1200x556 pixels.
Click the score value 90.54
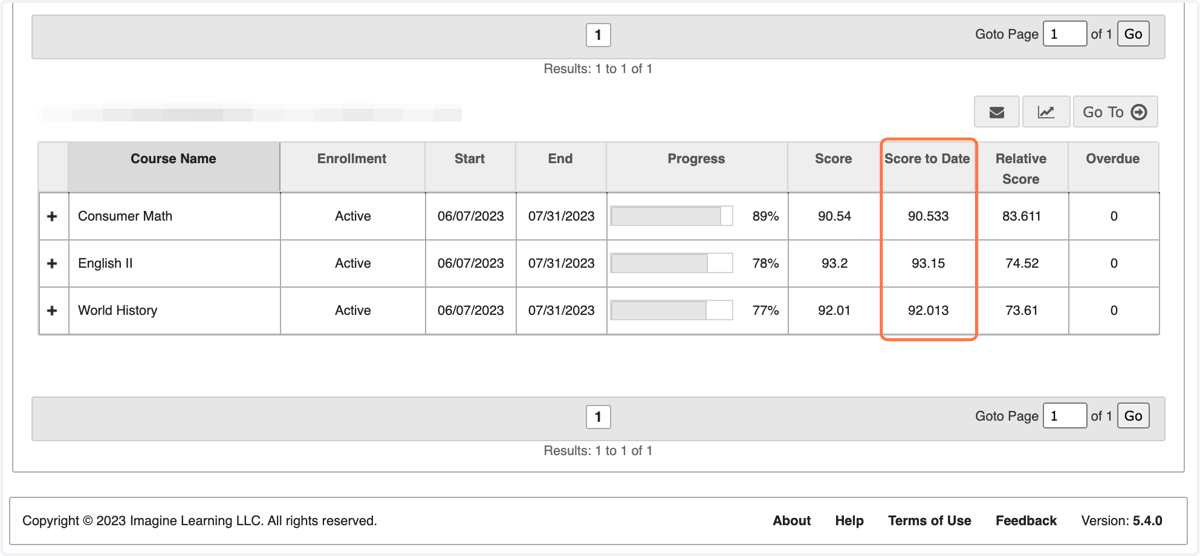pyautogui.click(x=834, y=216)
